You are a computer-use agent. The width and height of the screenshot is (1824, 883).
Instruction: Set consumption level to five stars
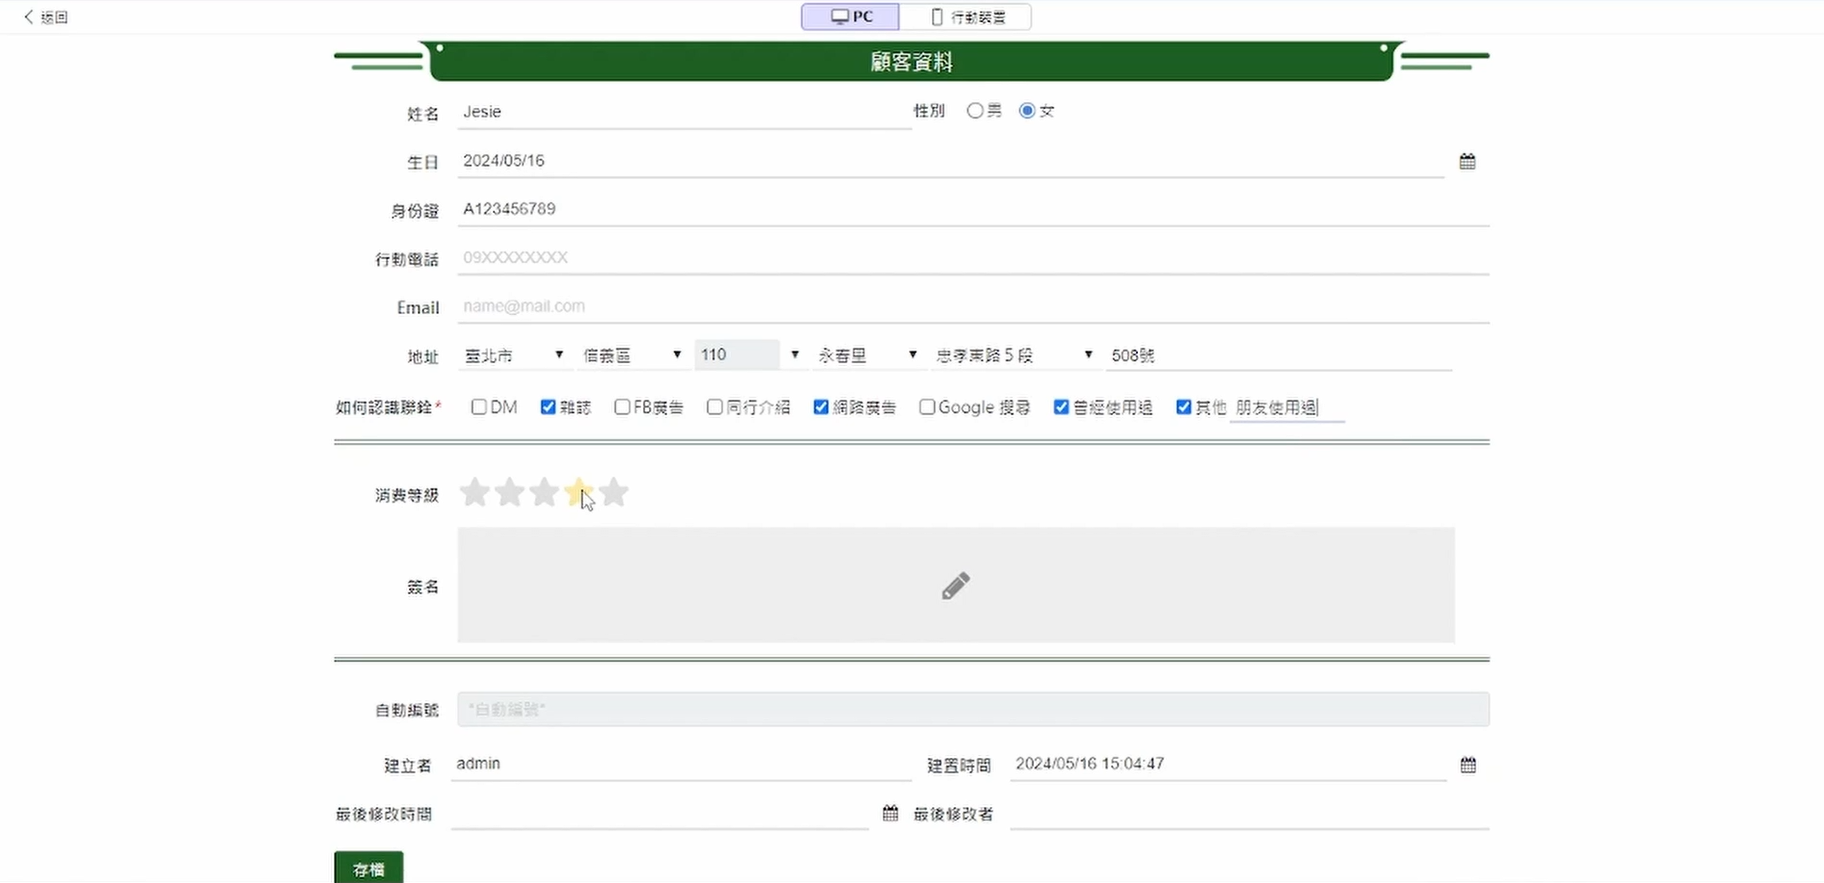(614, 492)
